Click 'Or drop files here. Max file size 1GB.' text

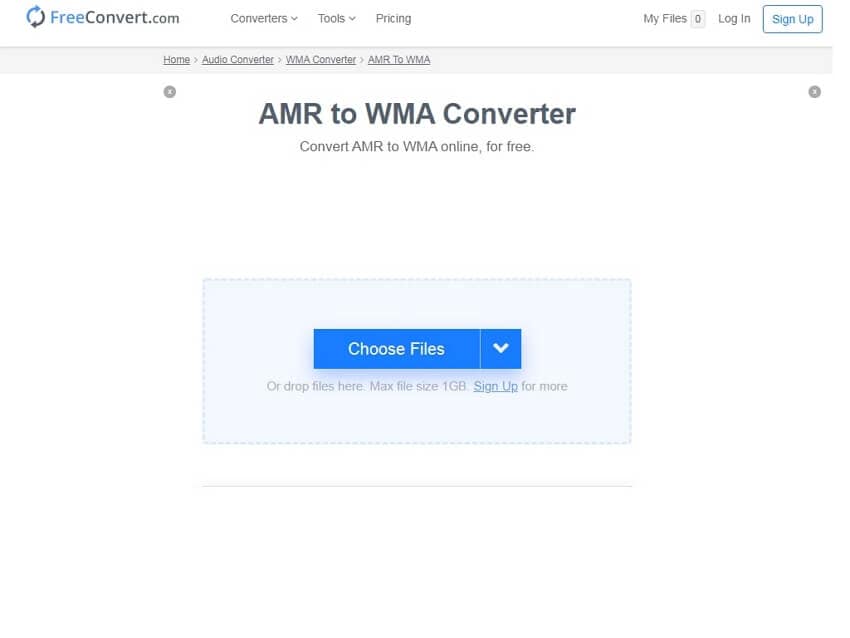point(367,386)
